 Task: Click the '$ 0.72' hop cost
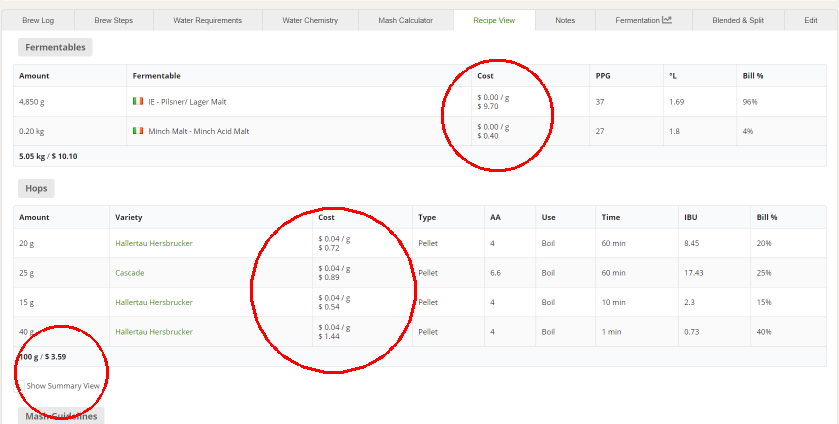pos(329,248)
